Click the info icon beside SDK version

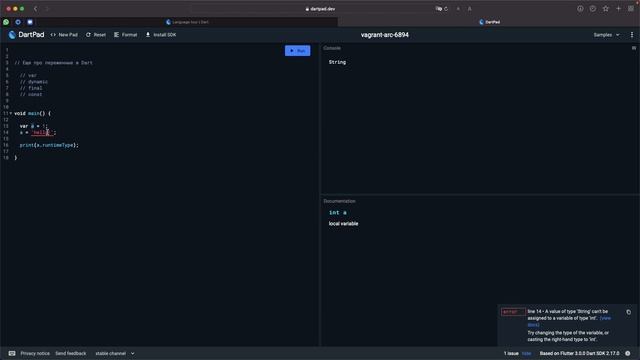point(628,353)
